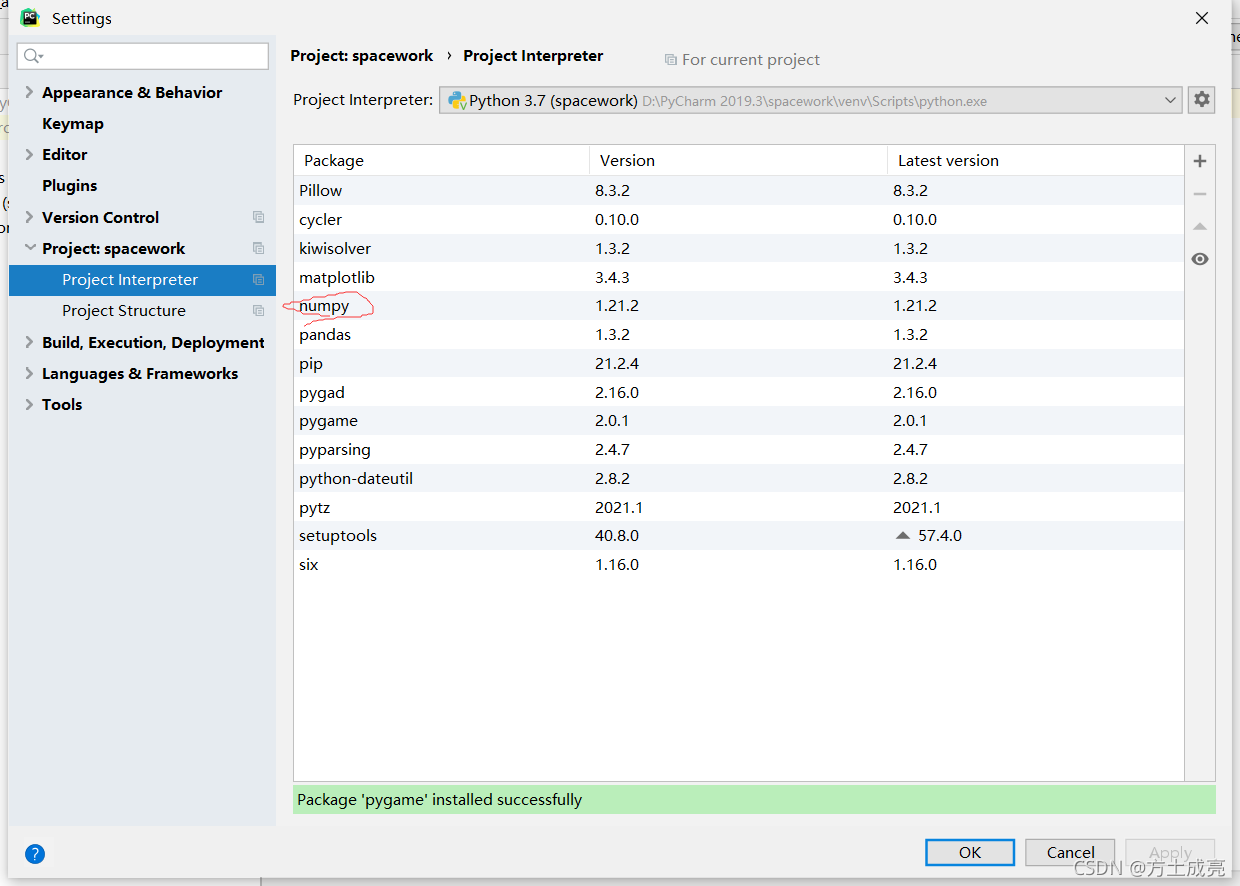Click the remove package minus icon
This screenshot has width=1240, height=886.
(1200, 194)
